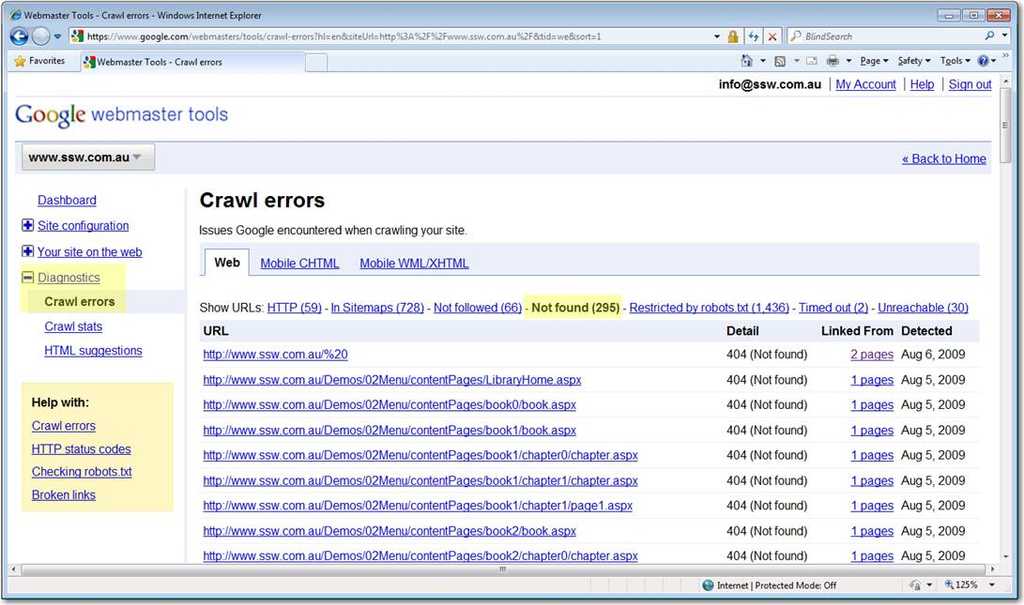
Task: Click the Home icon on the IE toolbar
Action: (746, 61)
